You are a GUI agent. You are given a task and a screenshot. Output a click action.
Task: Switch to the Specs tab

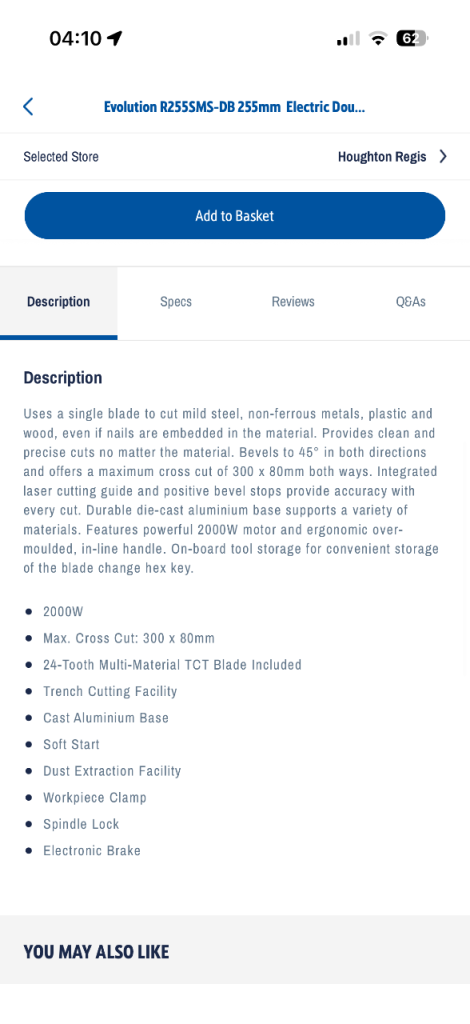point(176,302)
